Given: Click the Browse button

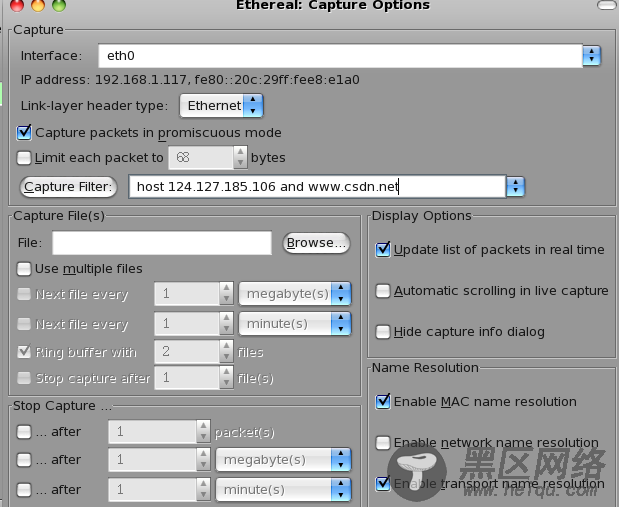Looking at the screenshot, I should coord(316,243).
